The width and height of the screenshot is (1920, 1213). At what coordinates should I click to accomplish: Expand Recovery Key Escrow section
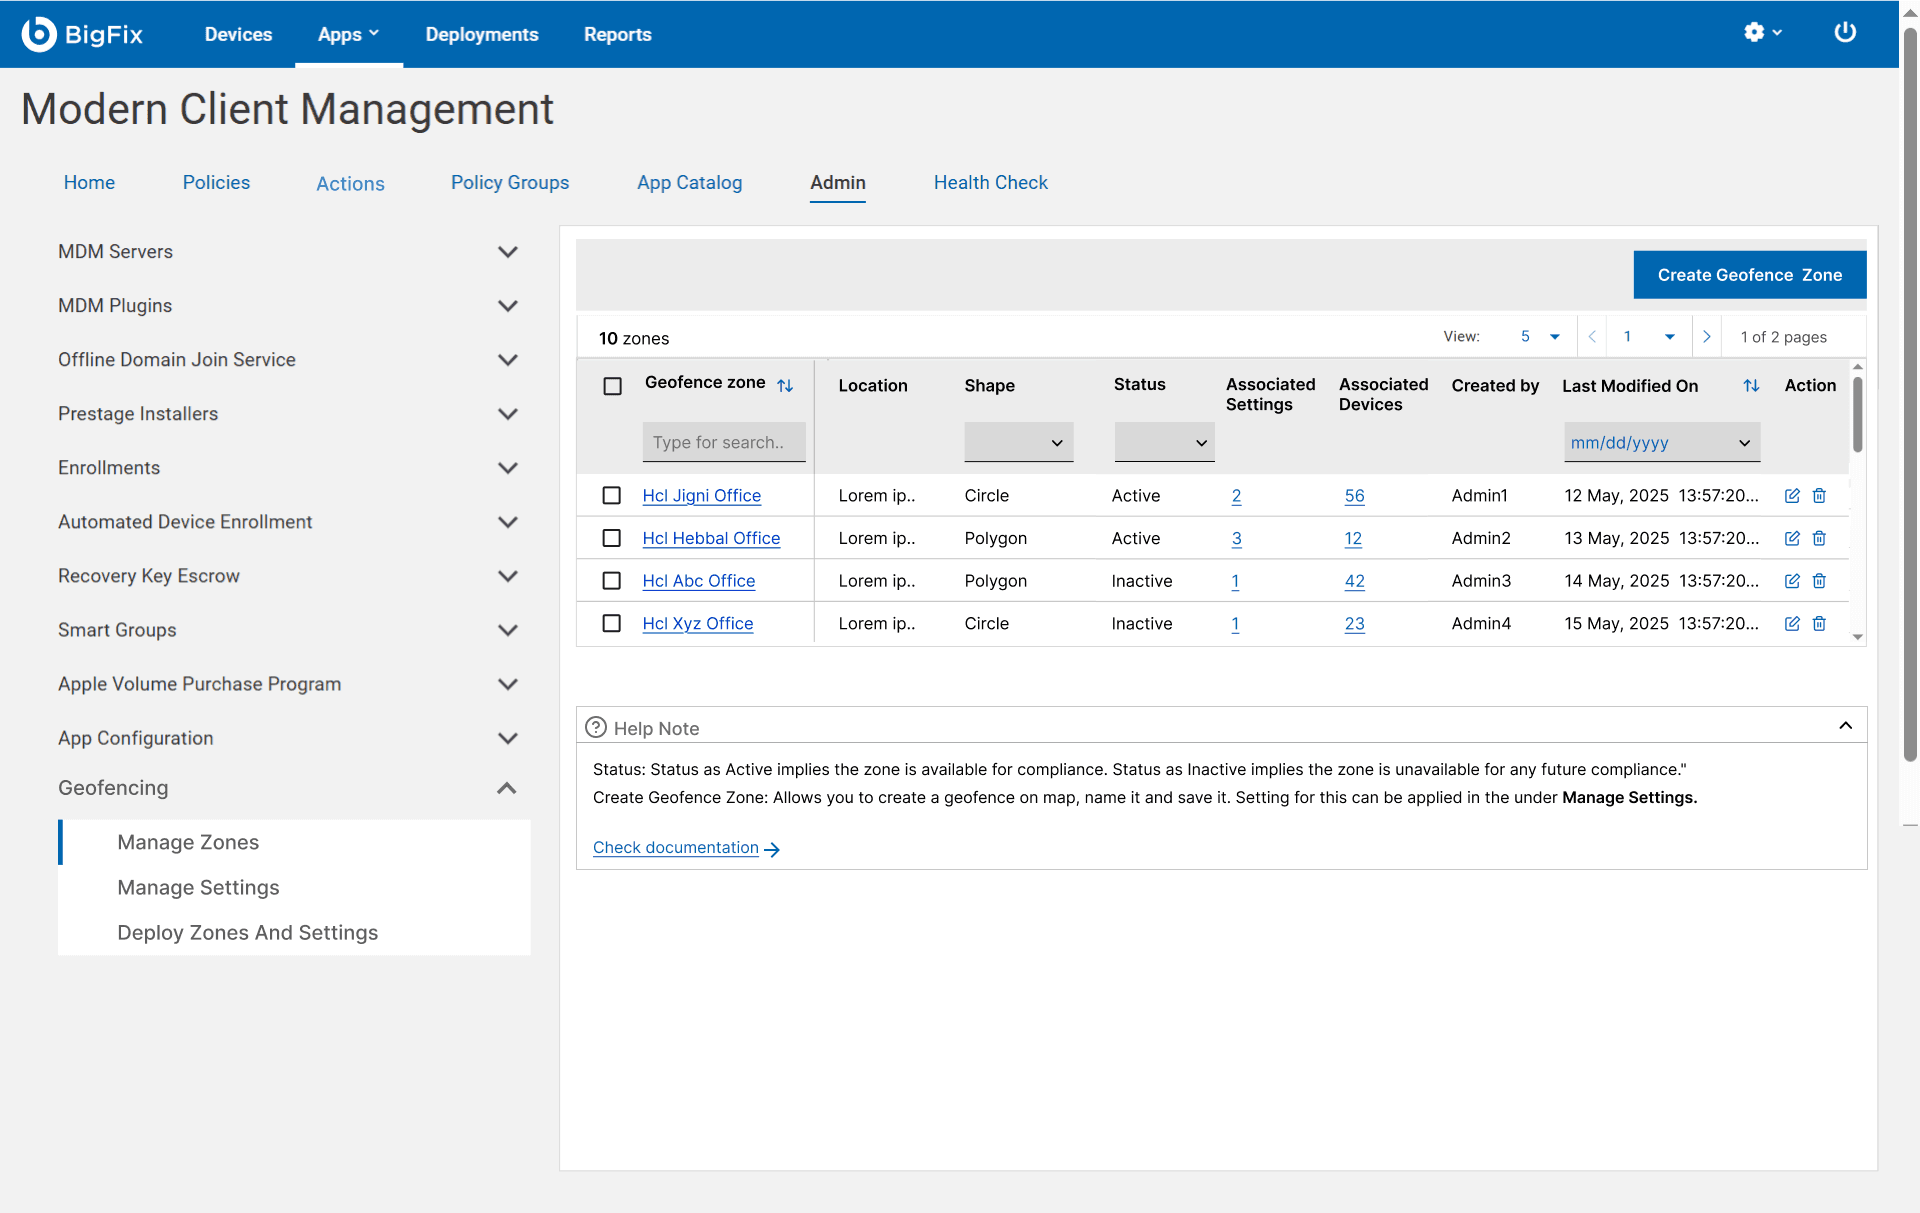[508, 576]
